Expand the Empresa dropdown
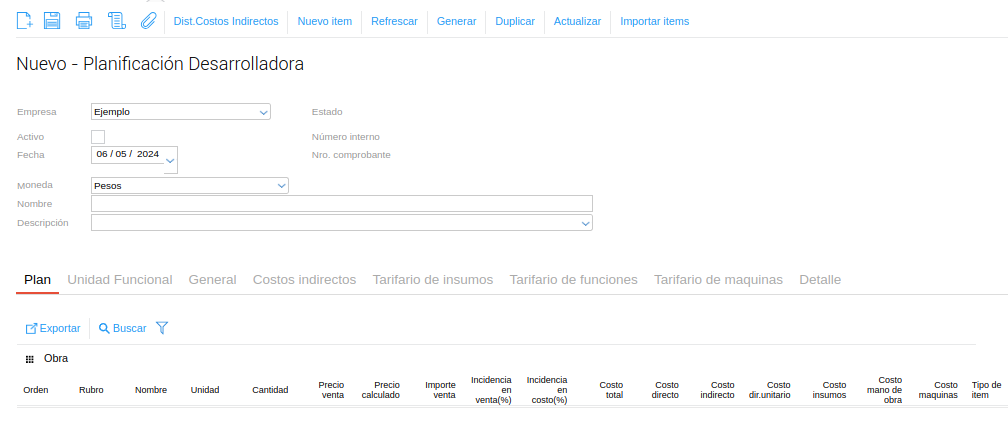Viewport: 1008px width, 434px height. (x=264, y=112)
